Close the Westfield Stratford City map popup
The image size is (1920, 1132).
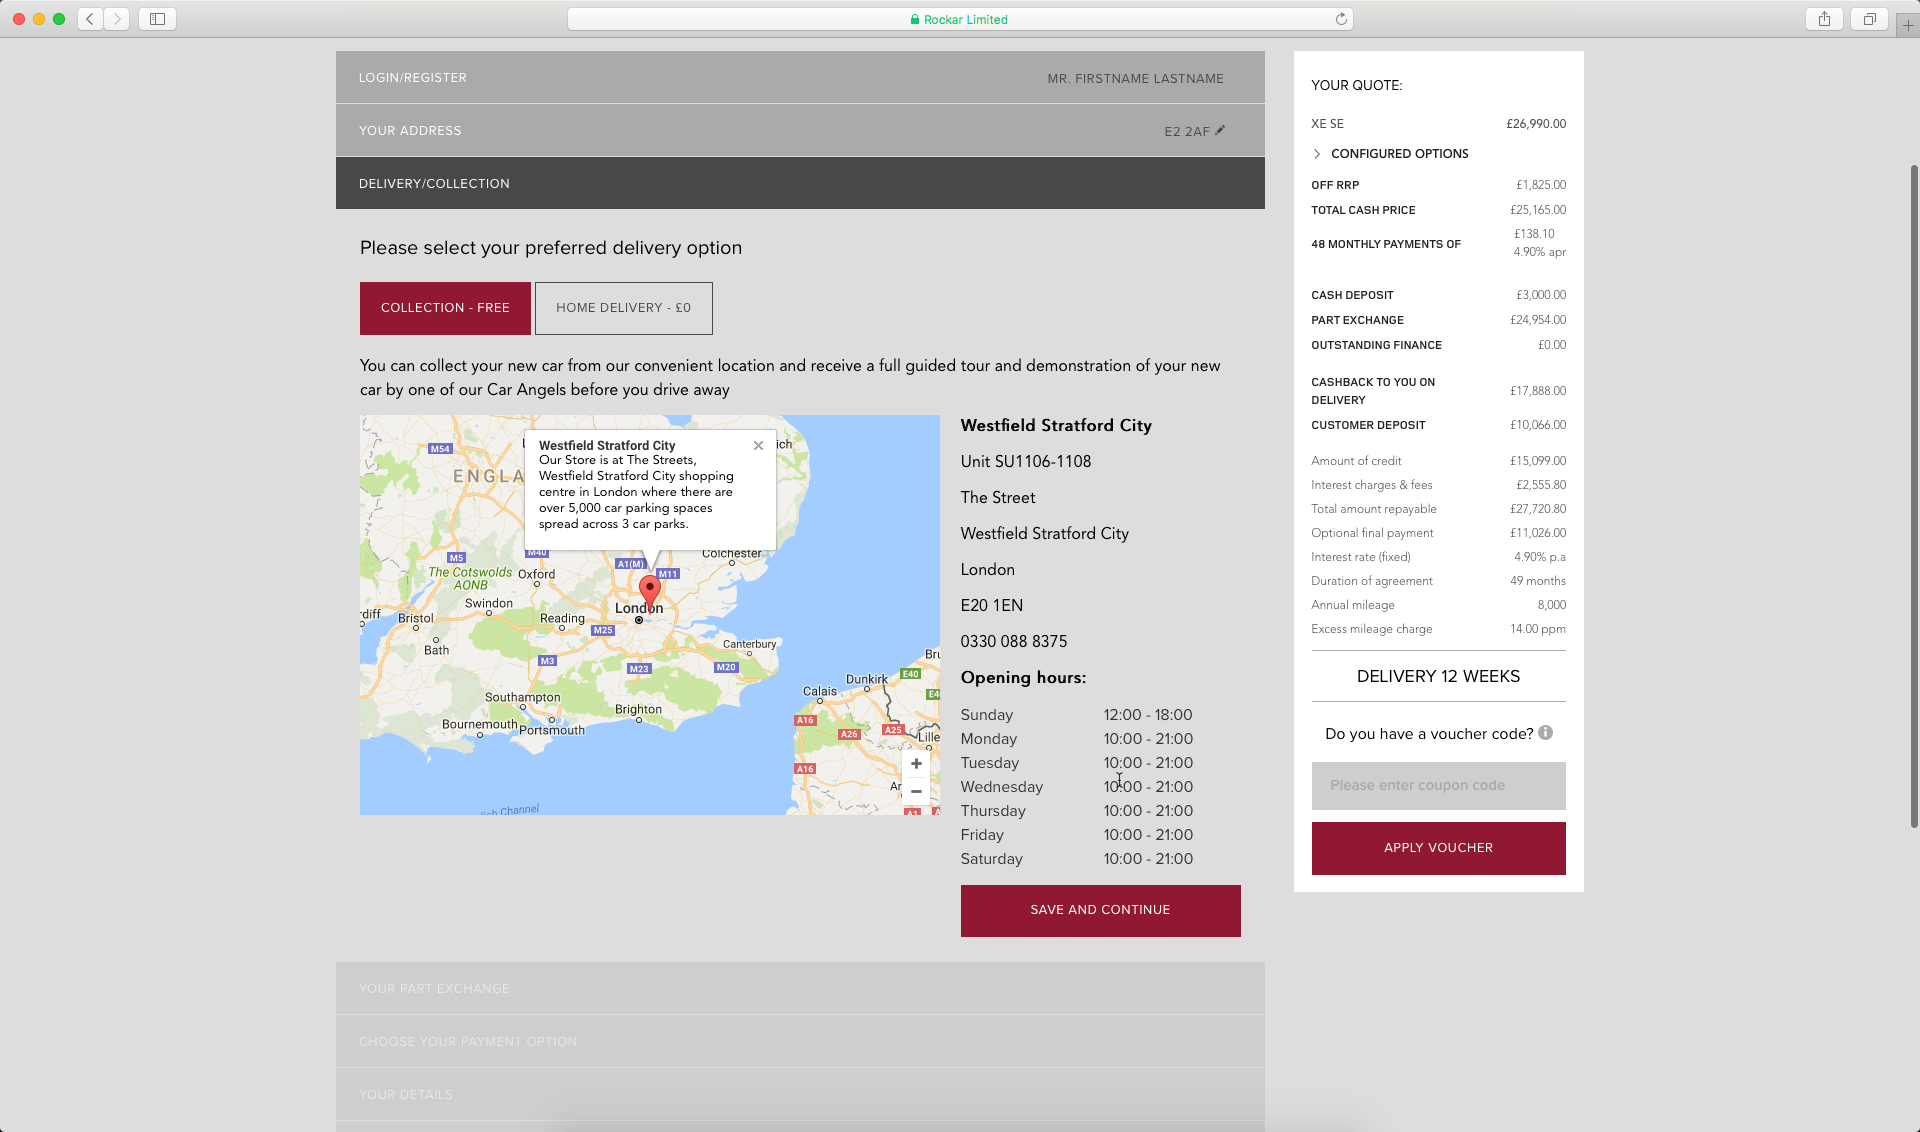tap(758, 446)
